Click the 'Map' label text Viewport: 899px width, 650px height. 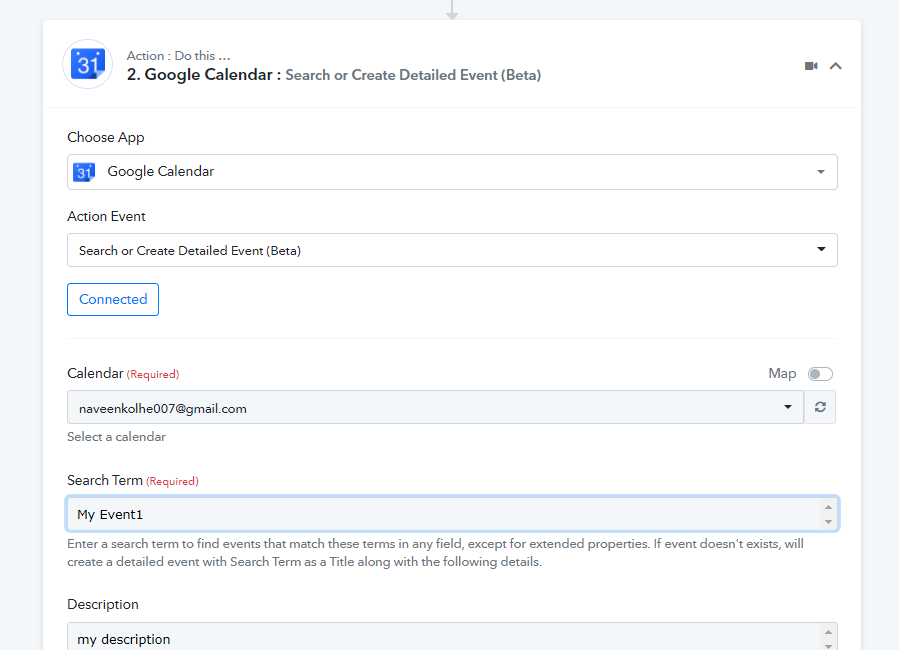tap(782, 374)
